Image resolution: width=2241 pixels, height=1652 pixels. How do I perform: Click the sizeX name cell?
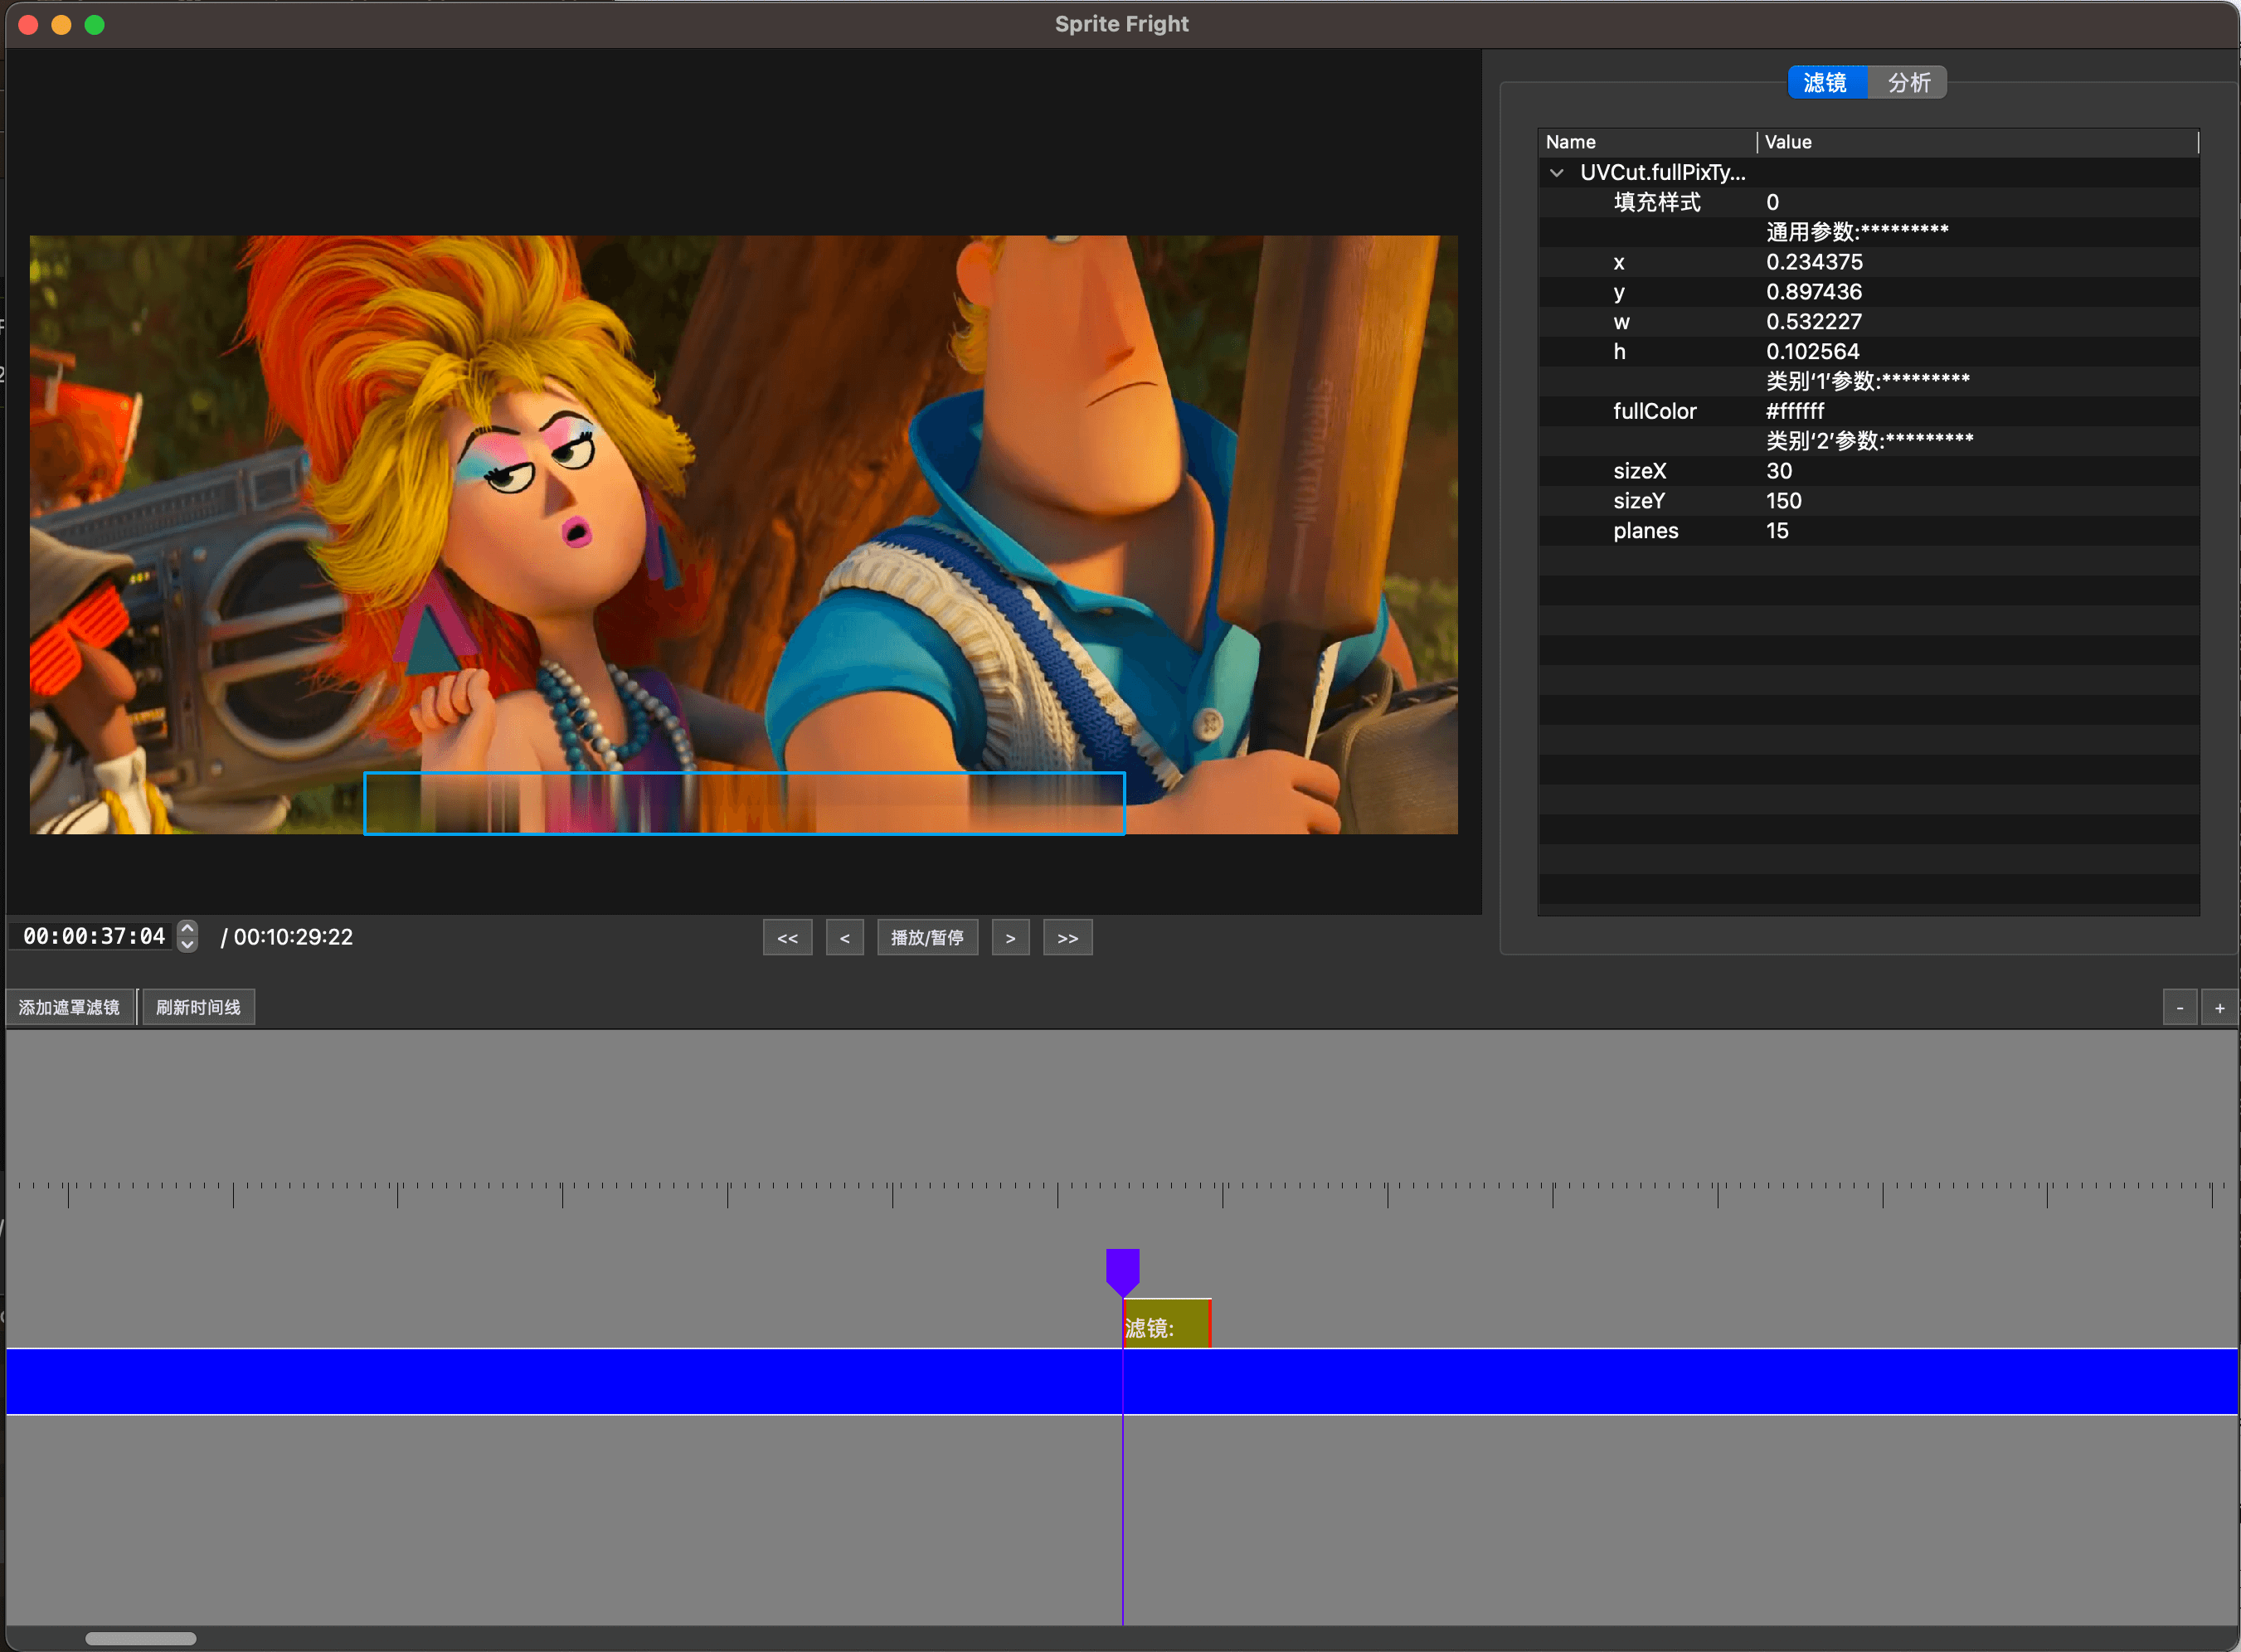pyautogui.click(x=1639, y=471)
